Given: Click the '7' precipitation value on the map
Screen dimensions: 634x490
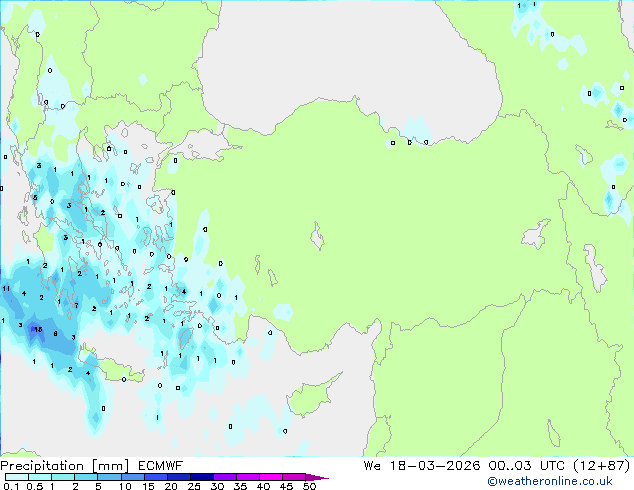Looking at the screenshot, I should tap(76, 305).
